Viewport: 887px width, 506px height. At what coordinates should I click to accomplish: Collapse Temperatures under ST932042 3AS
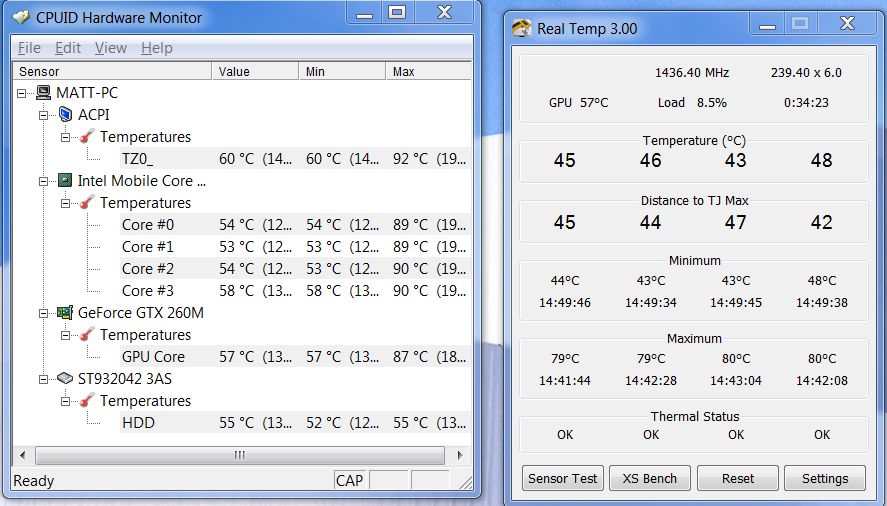pos(66,401)
